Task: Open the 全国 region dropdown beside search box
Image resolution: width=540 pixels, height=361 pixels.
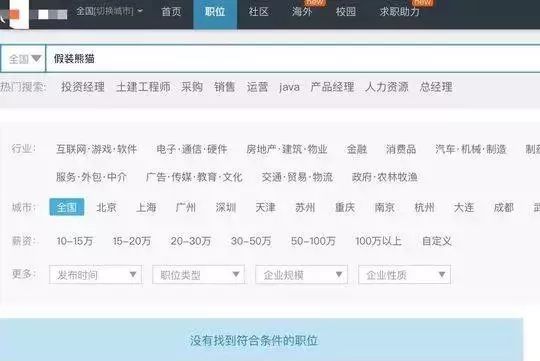Action: pos(23,59)
